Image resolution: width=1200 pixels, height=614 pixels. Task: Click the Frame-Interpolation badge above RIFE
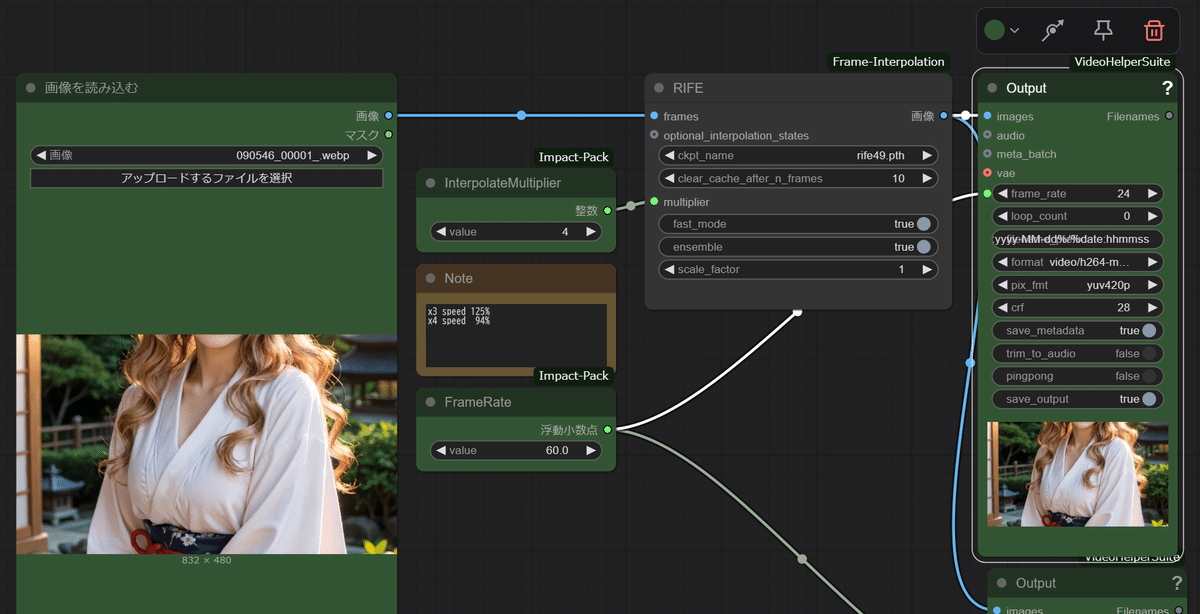click(888, 62)
